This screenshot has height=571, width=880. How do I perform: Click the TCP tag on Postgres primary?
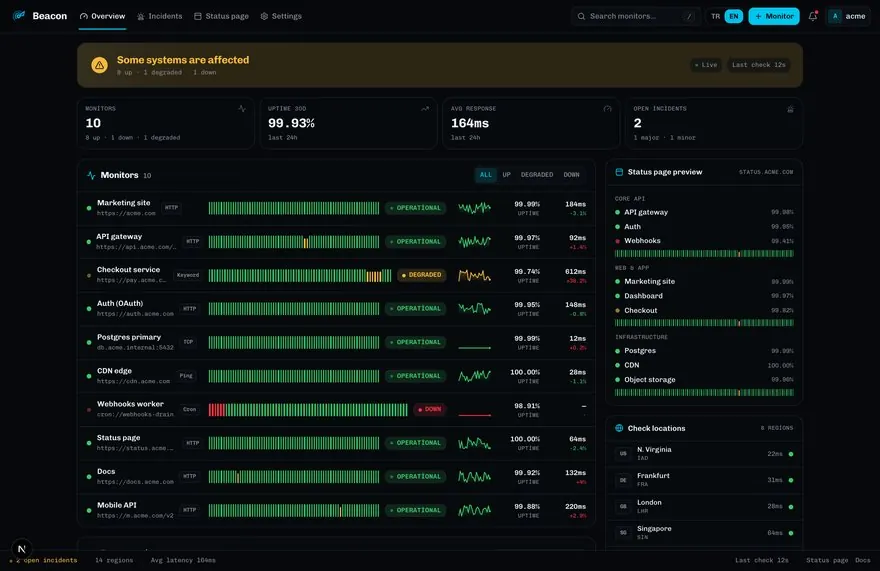[x=188, y=342]
